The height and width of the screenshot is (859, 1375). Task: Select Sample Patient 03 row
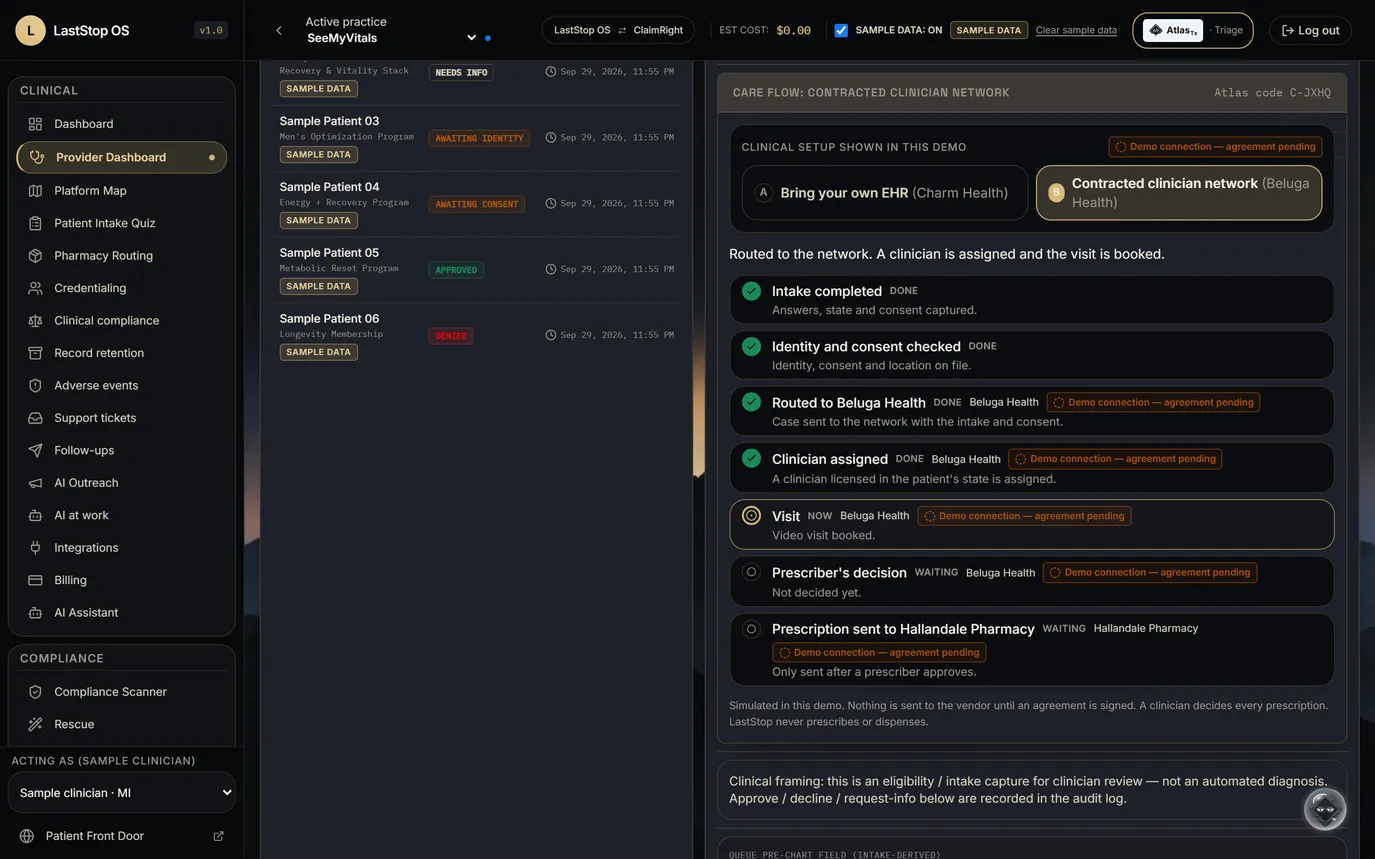477,138
